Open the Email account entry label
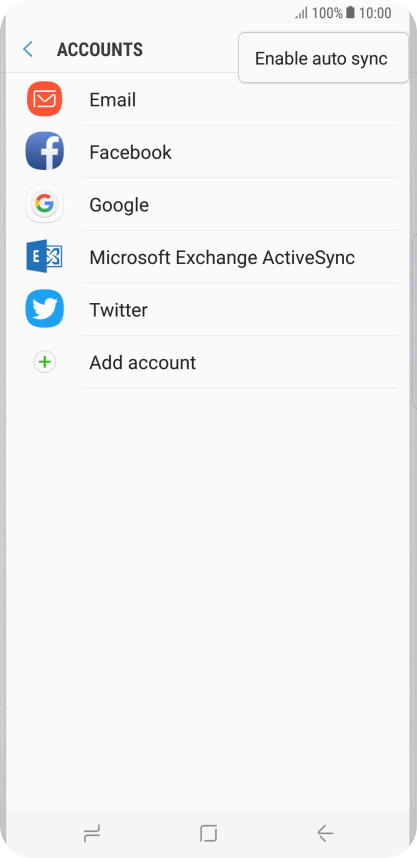Image resolution: width=417 pixels, height=858 pixels. [x=113, y=100]
